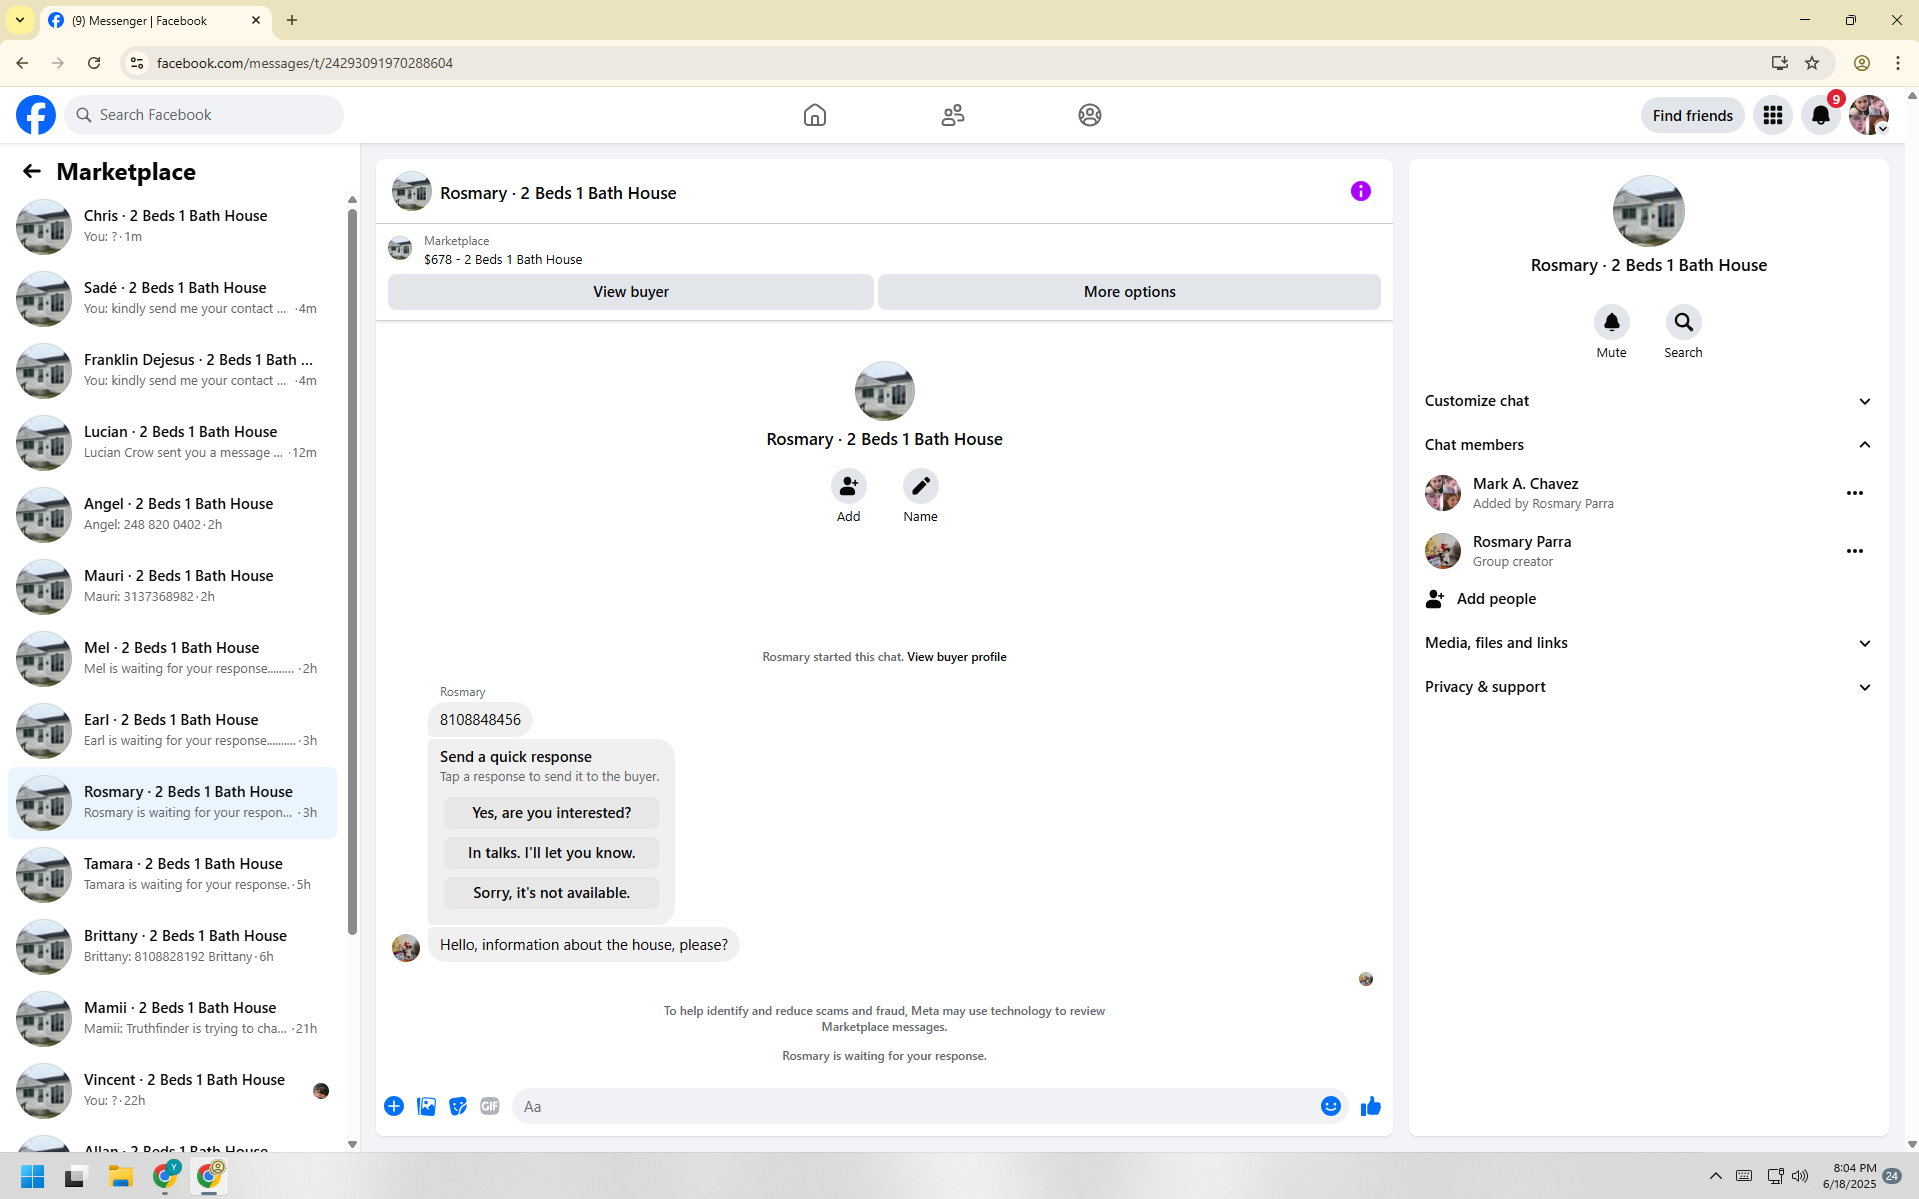The image size is (1919, 1199).
Task: Open Sadé 2 Beds 1 Bath House chat
Action: [172, 298]
